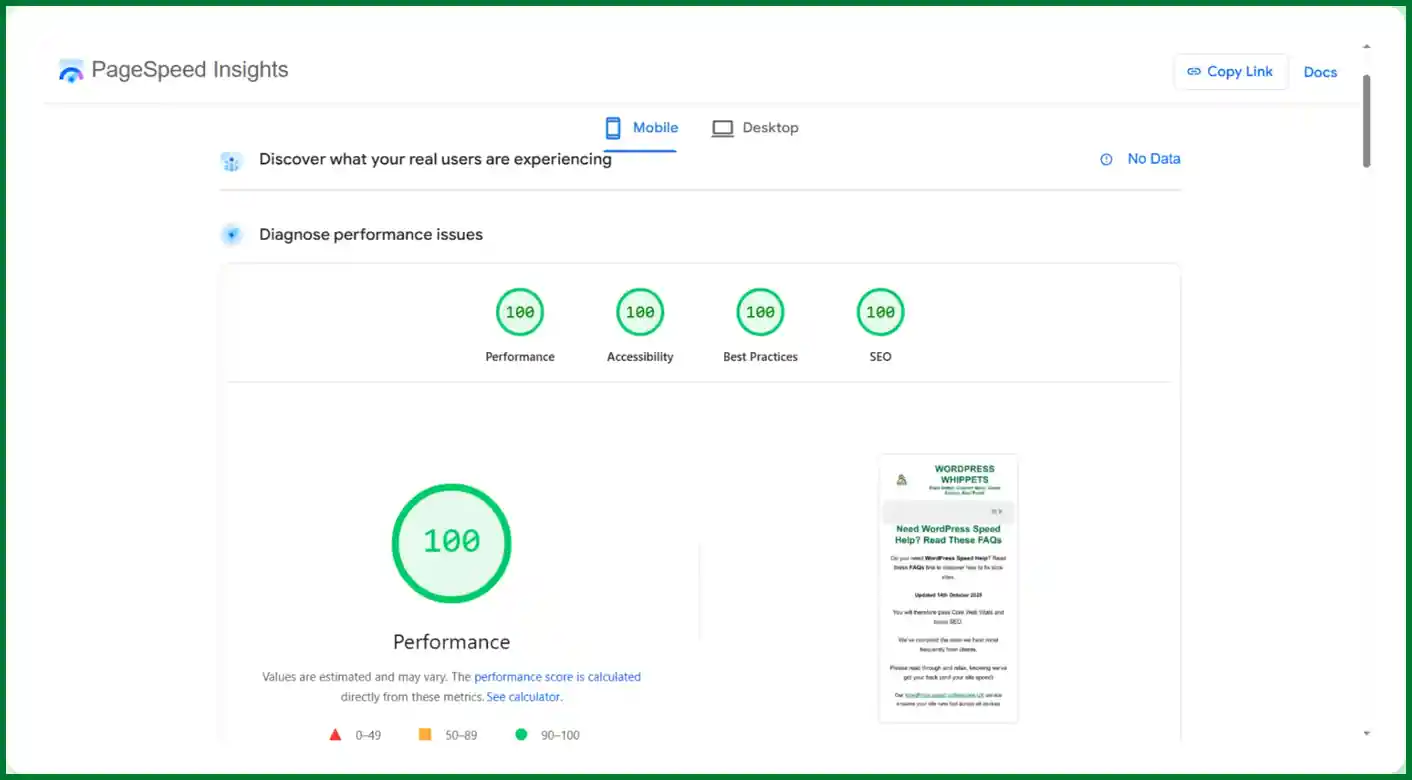1412x780 pixels.
Task: Click the No Data label
Action: click(1153, 159)
